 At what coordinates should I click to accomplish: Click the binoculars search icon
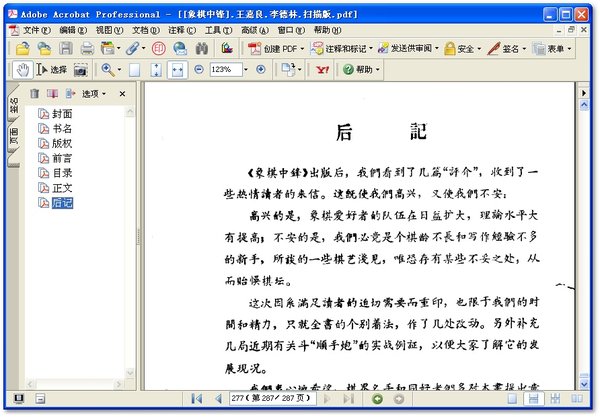(x=202, y=48)
